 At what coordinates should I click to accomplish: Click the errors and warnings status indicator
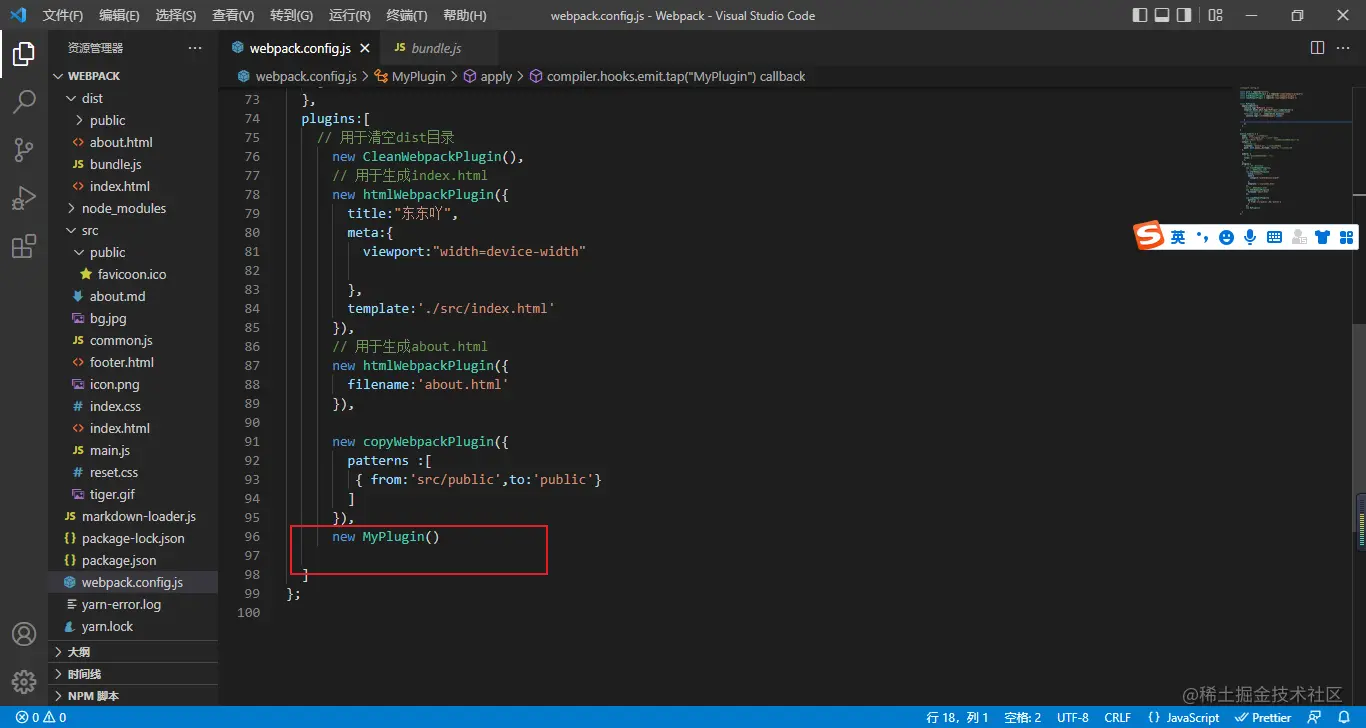(41, 718)
